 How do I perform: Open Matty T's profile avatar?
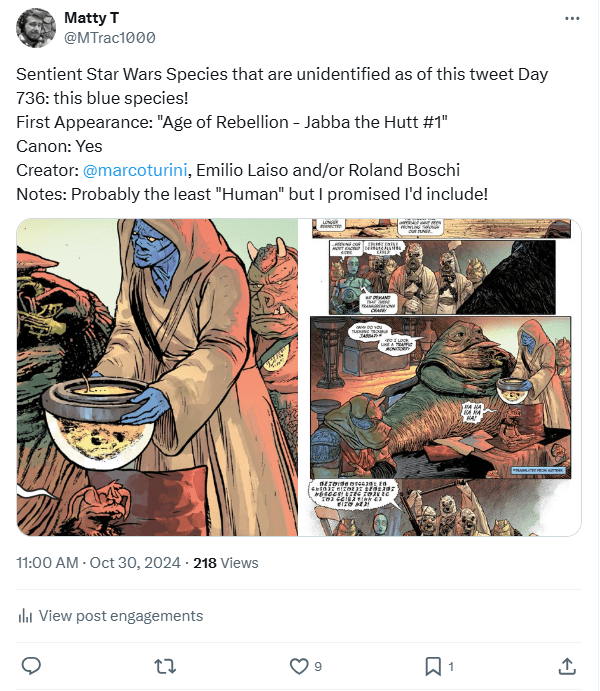(x=36, y=28)
